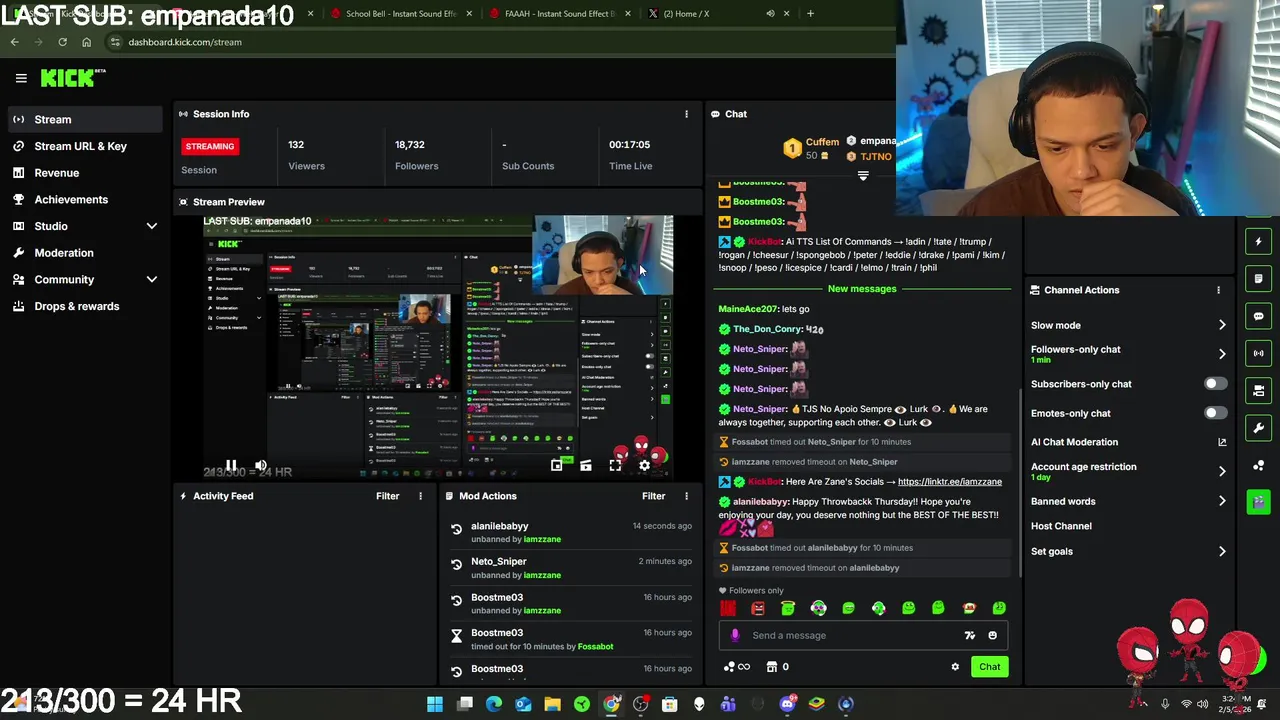Image resolution: width=1280 pixels, height=720 pixels.
Task: Open Mod Actions Filter
Action: point(653,496)
